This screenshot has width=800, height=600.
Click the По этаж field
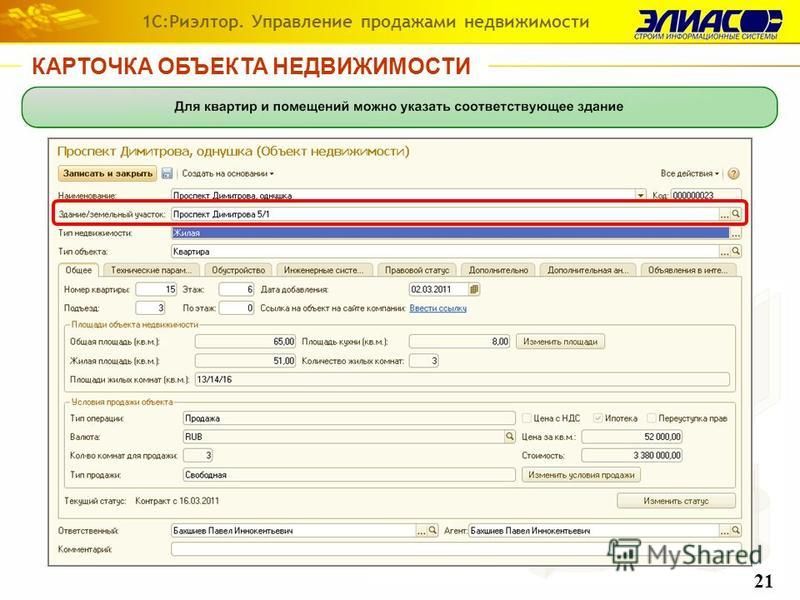(x=236, y=308)
